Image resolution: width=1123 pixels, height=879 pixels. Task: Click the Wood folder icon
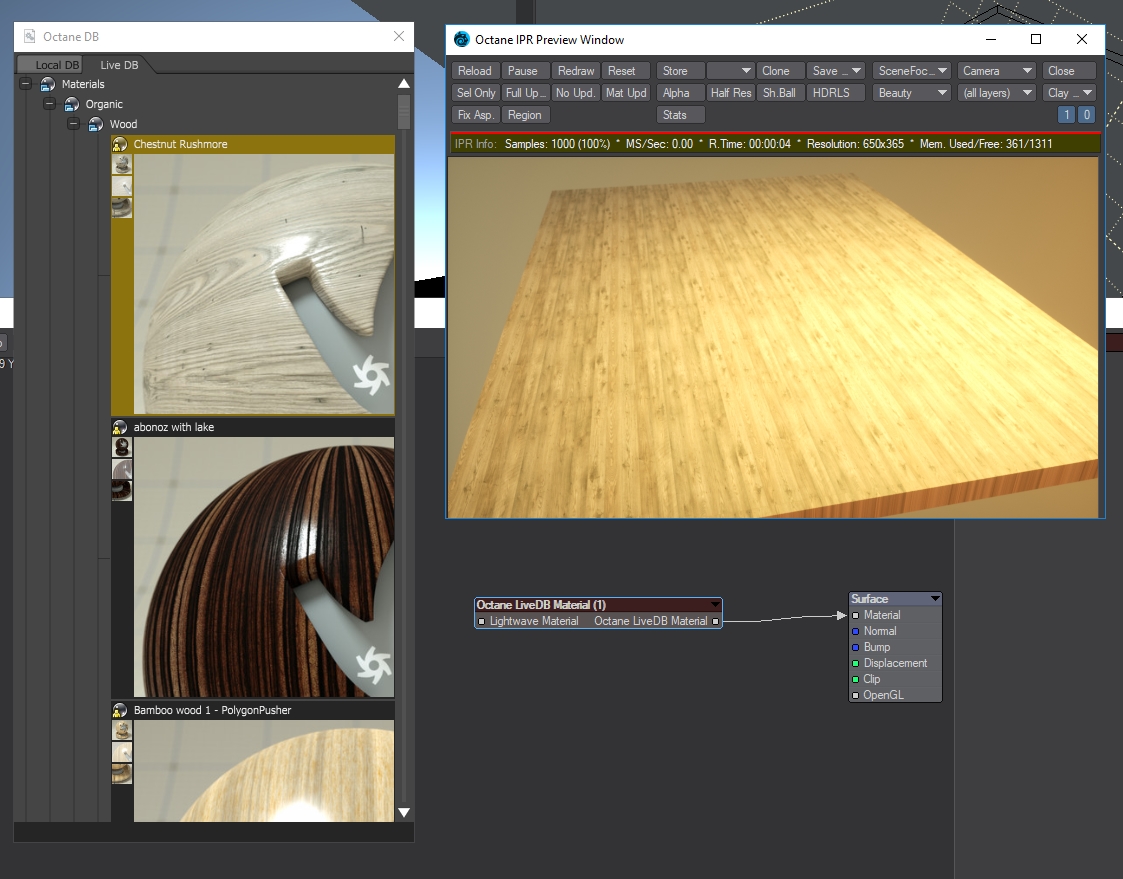[95, 125]
